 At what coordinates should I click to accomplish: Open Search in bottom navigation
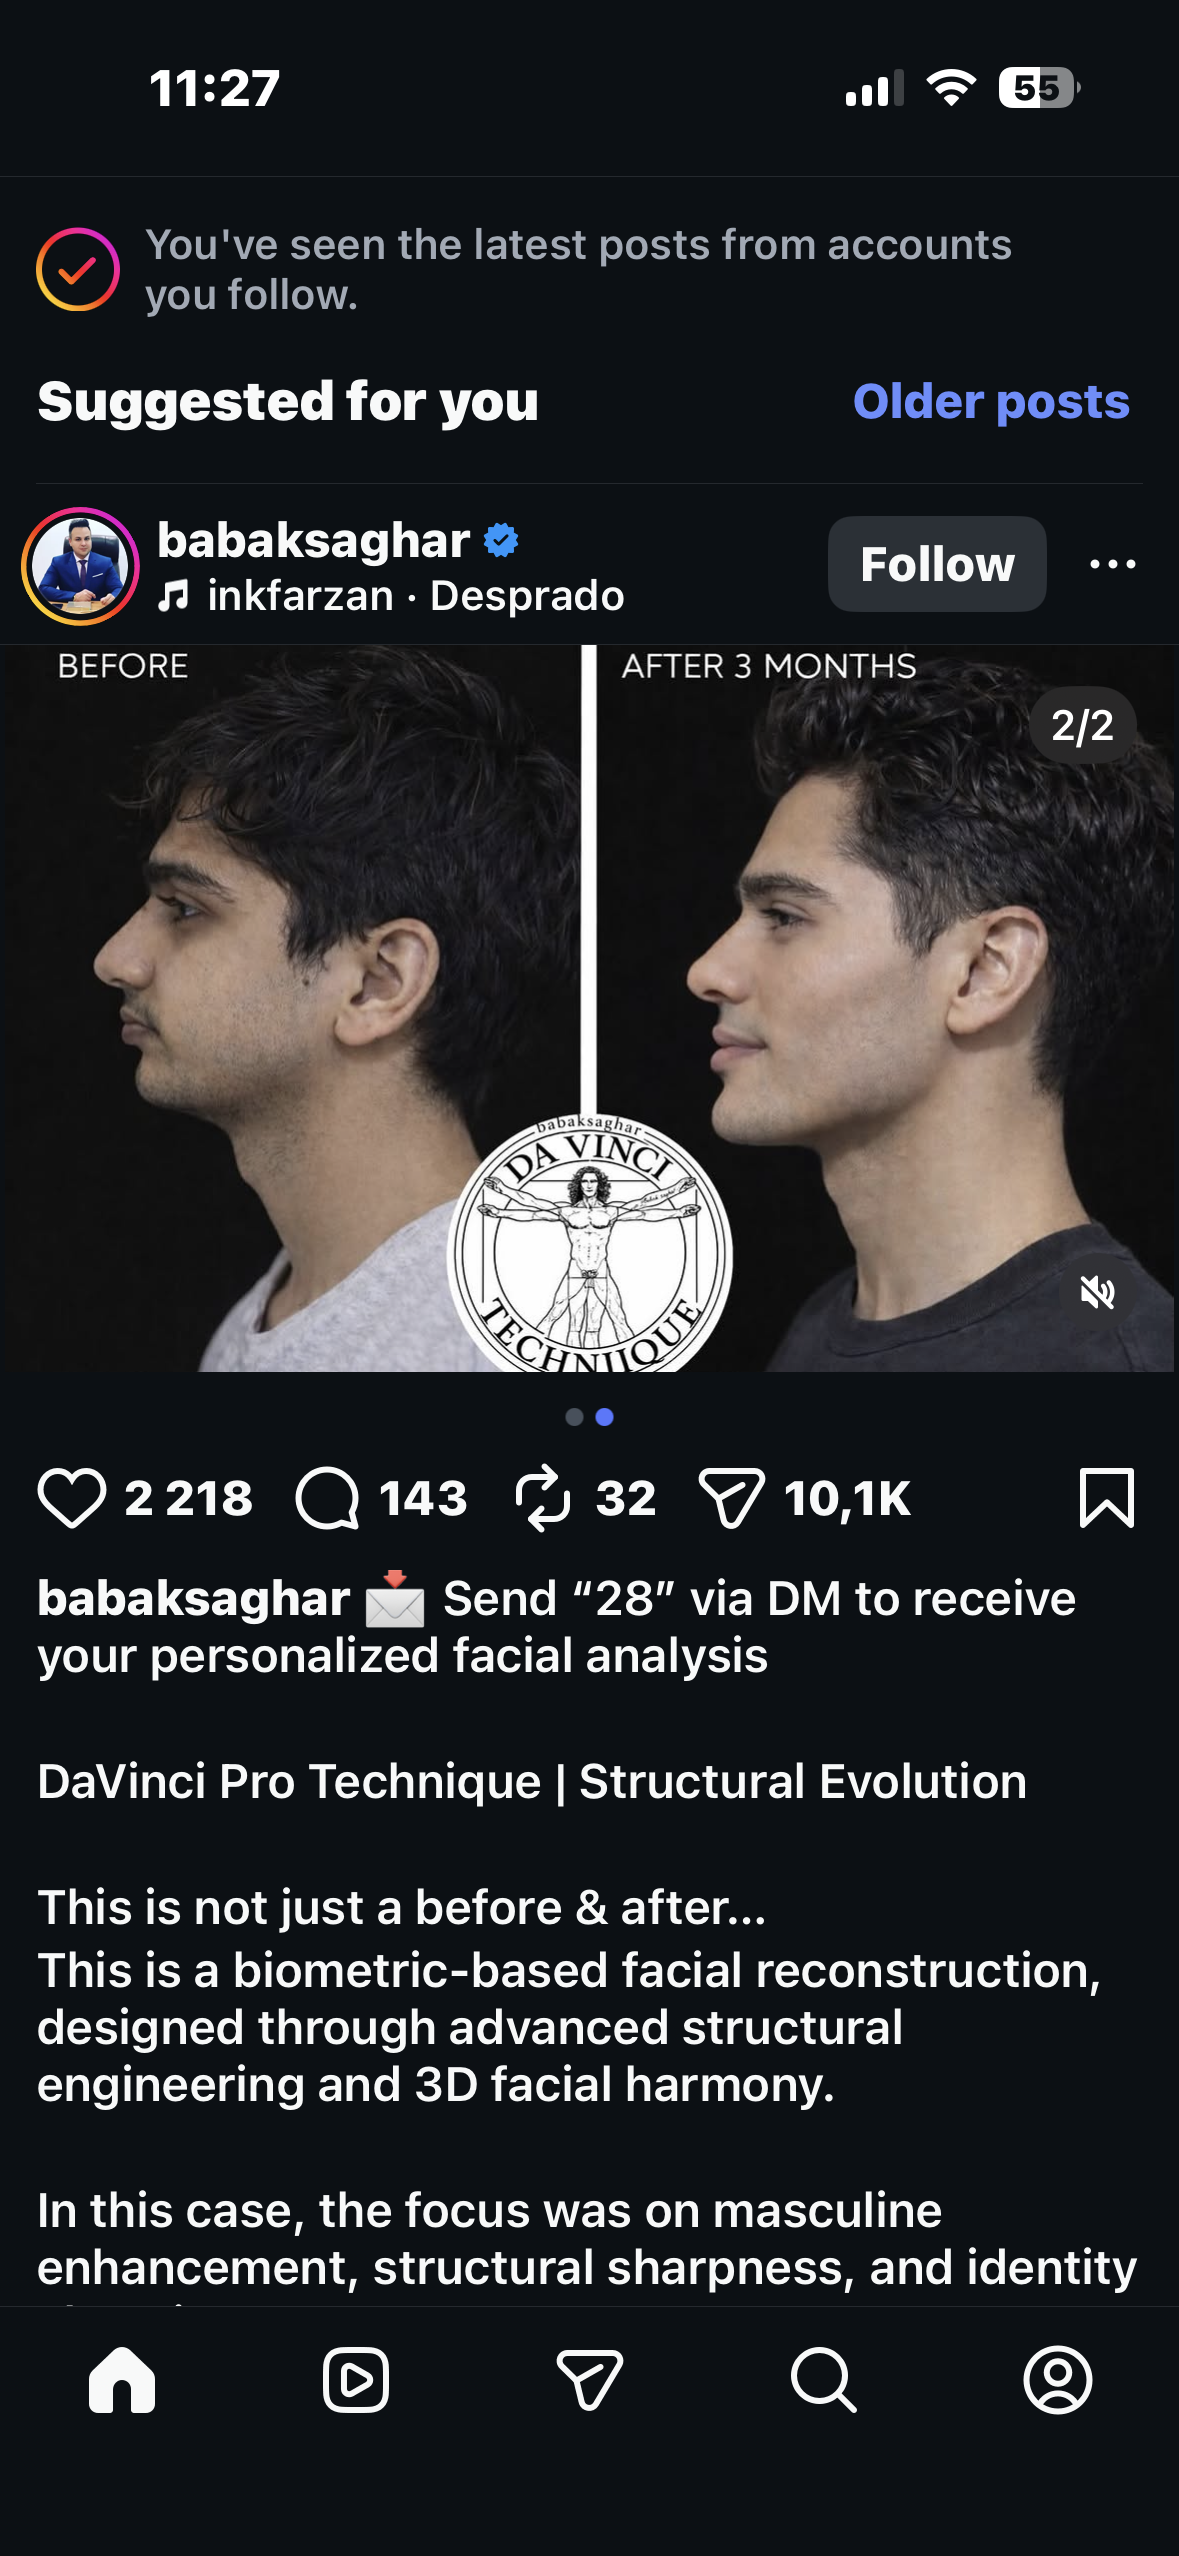[x=824, y=2380]
